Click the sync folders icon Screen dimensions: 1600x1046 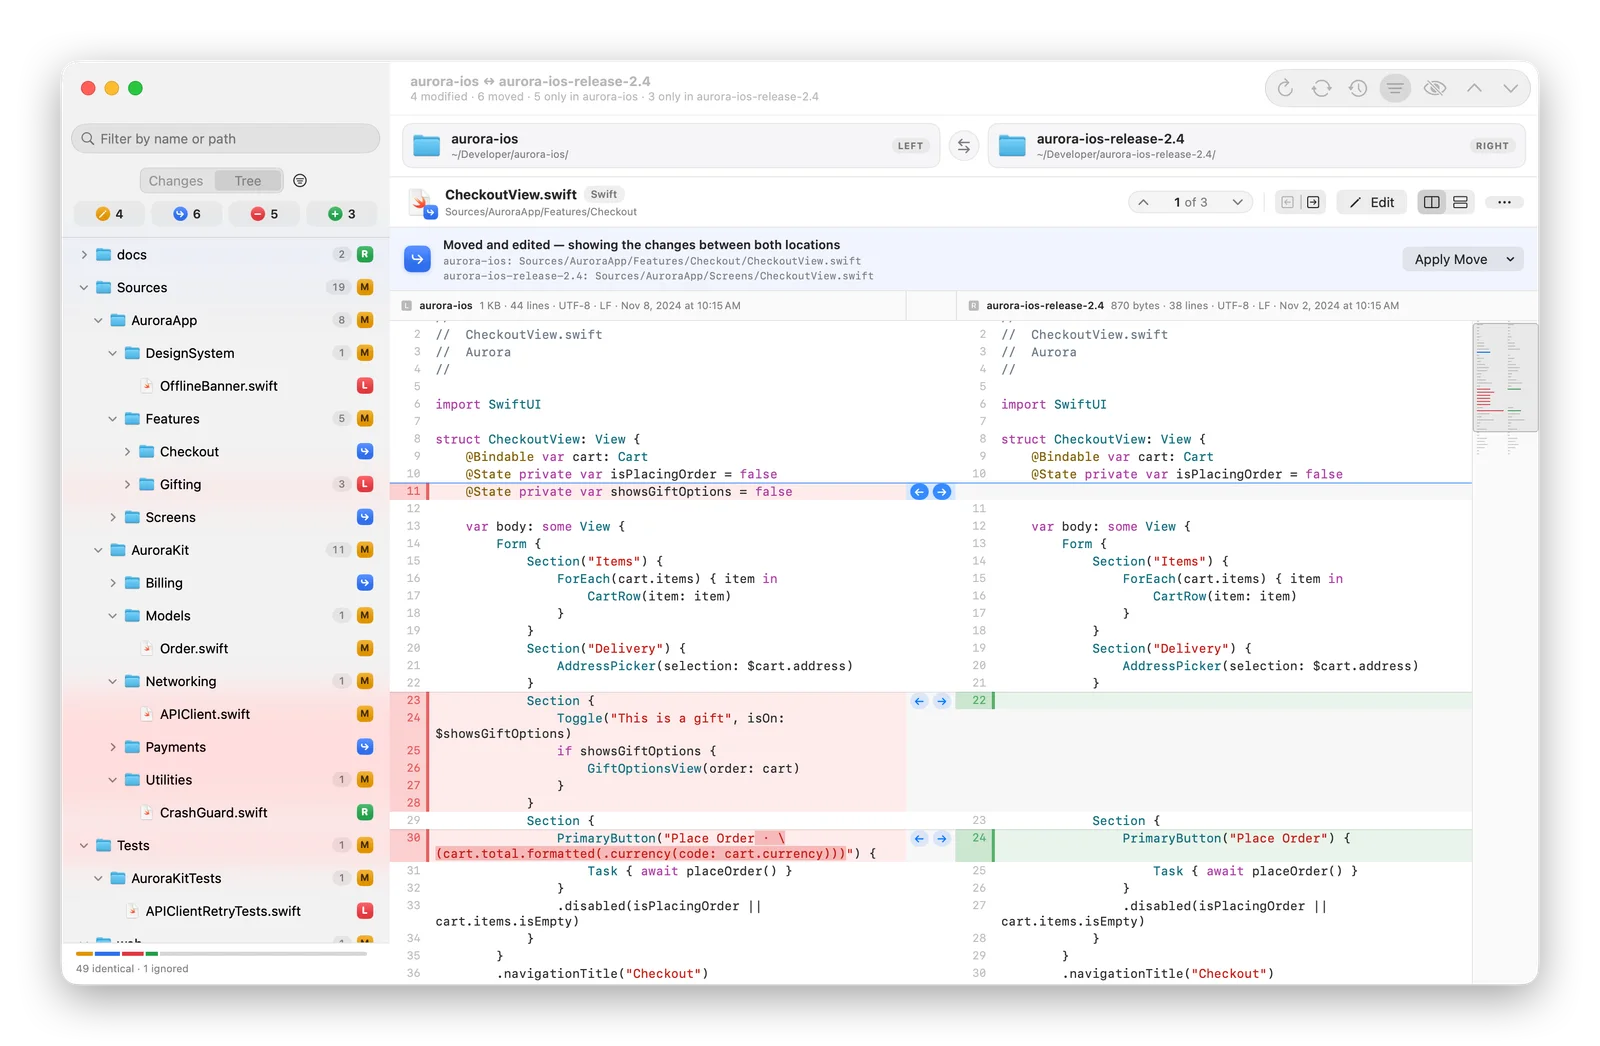1321,88
